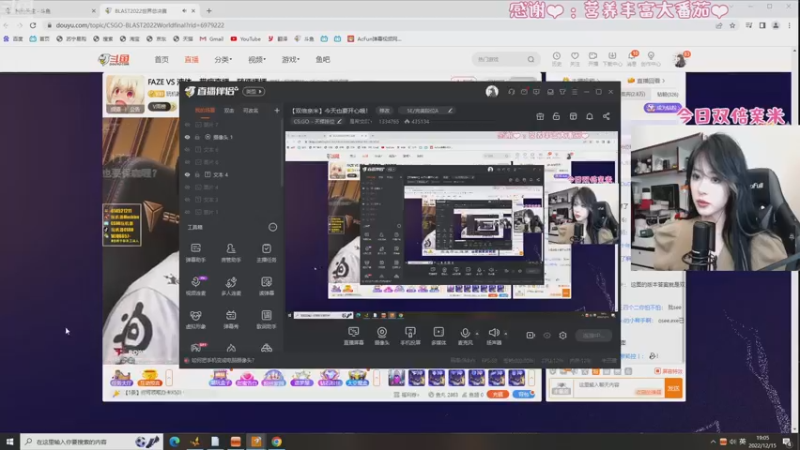Open the Douyu 直播 live menu item
Image resolution: width=800 pixels, height=450 pixels.
coord(191,60)
